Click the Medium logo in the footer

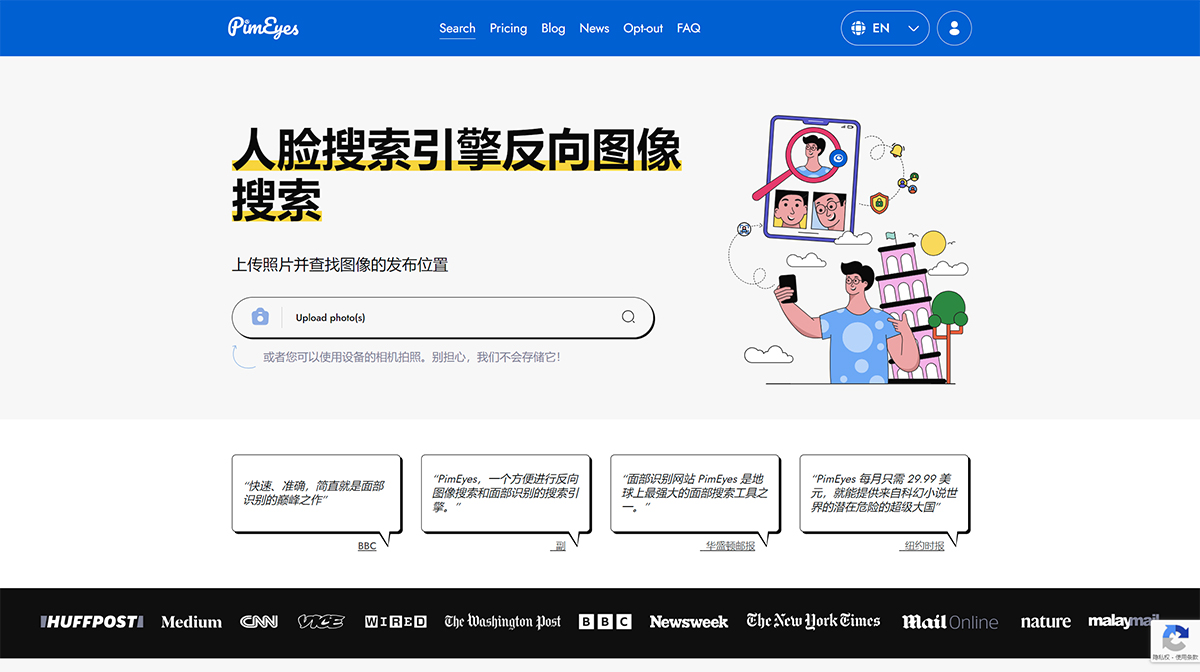[191, 621]
